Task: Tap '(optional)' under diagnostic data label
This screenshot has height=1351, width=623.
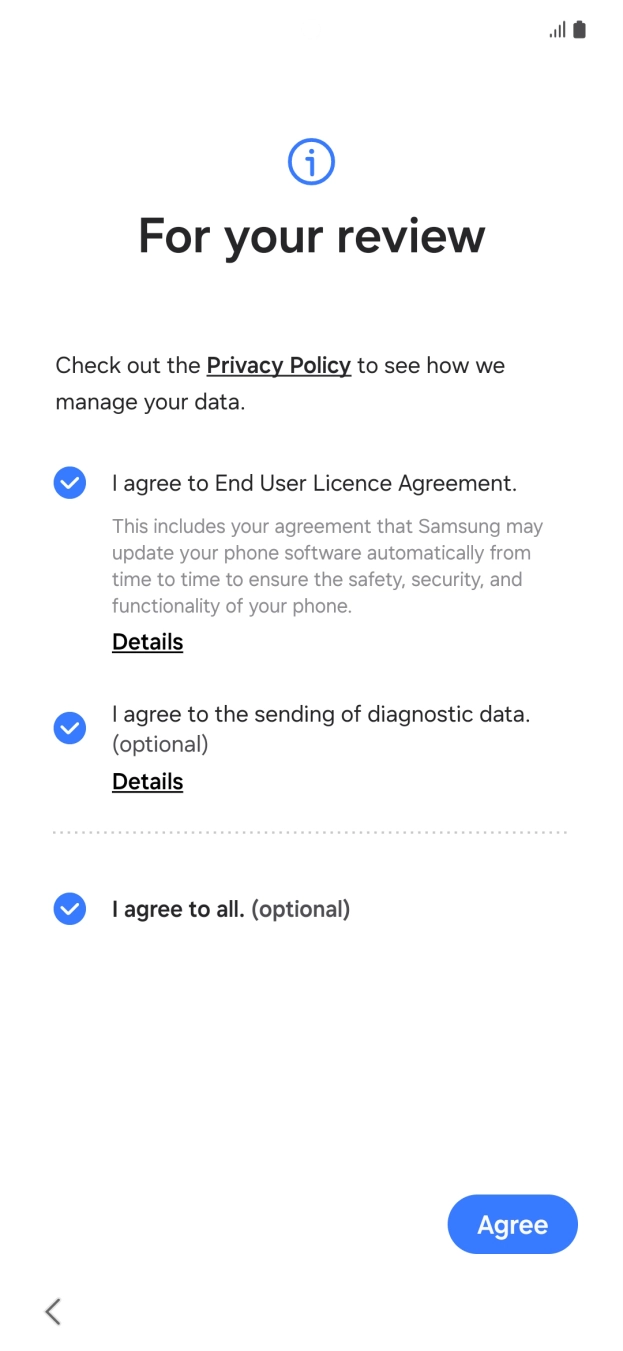Action: click(x=160, y=744)
